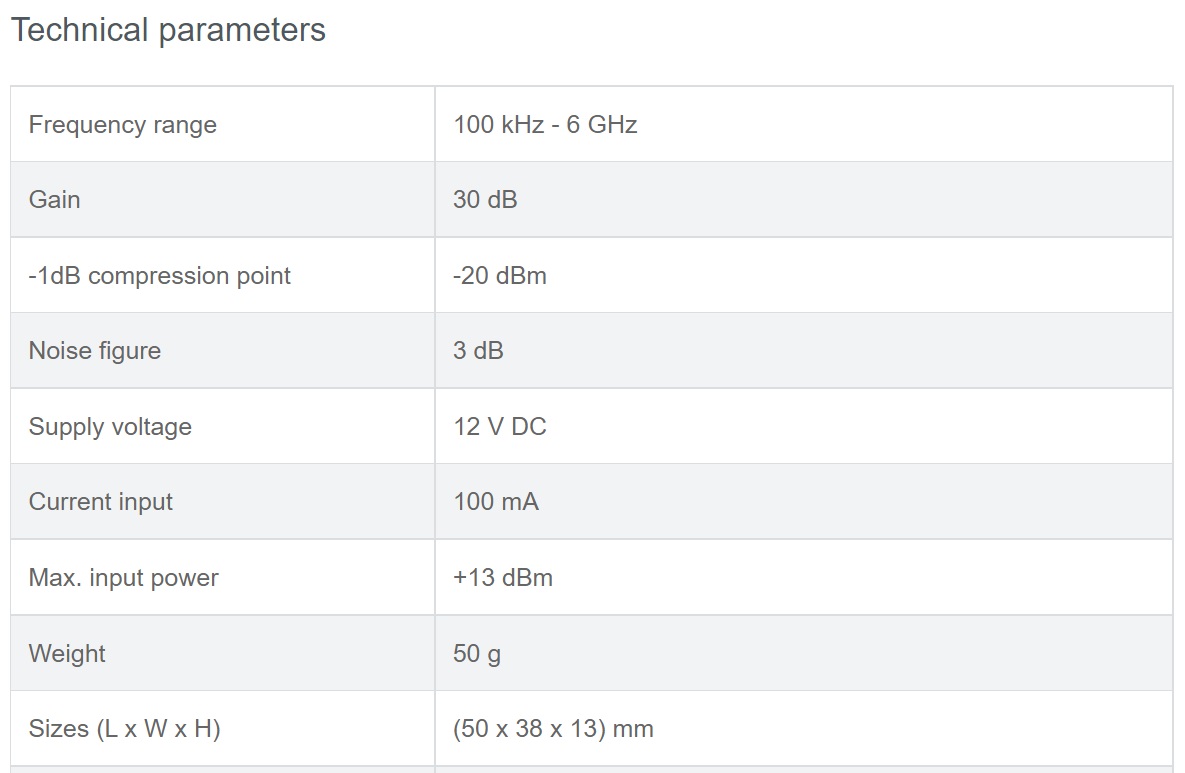Screen dimensions: 1185x773
Task: Click the (50 x 38 x 13) mm value
Action: coord(553,729)
